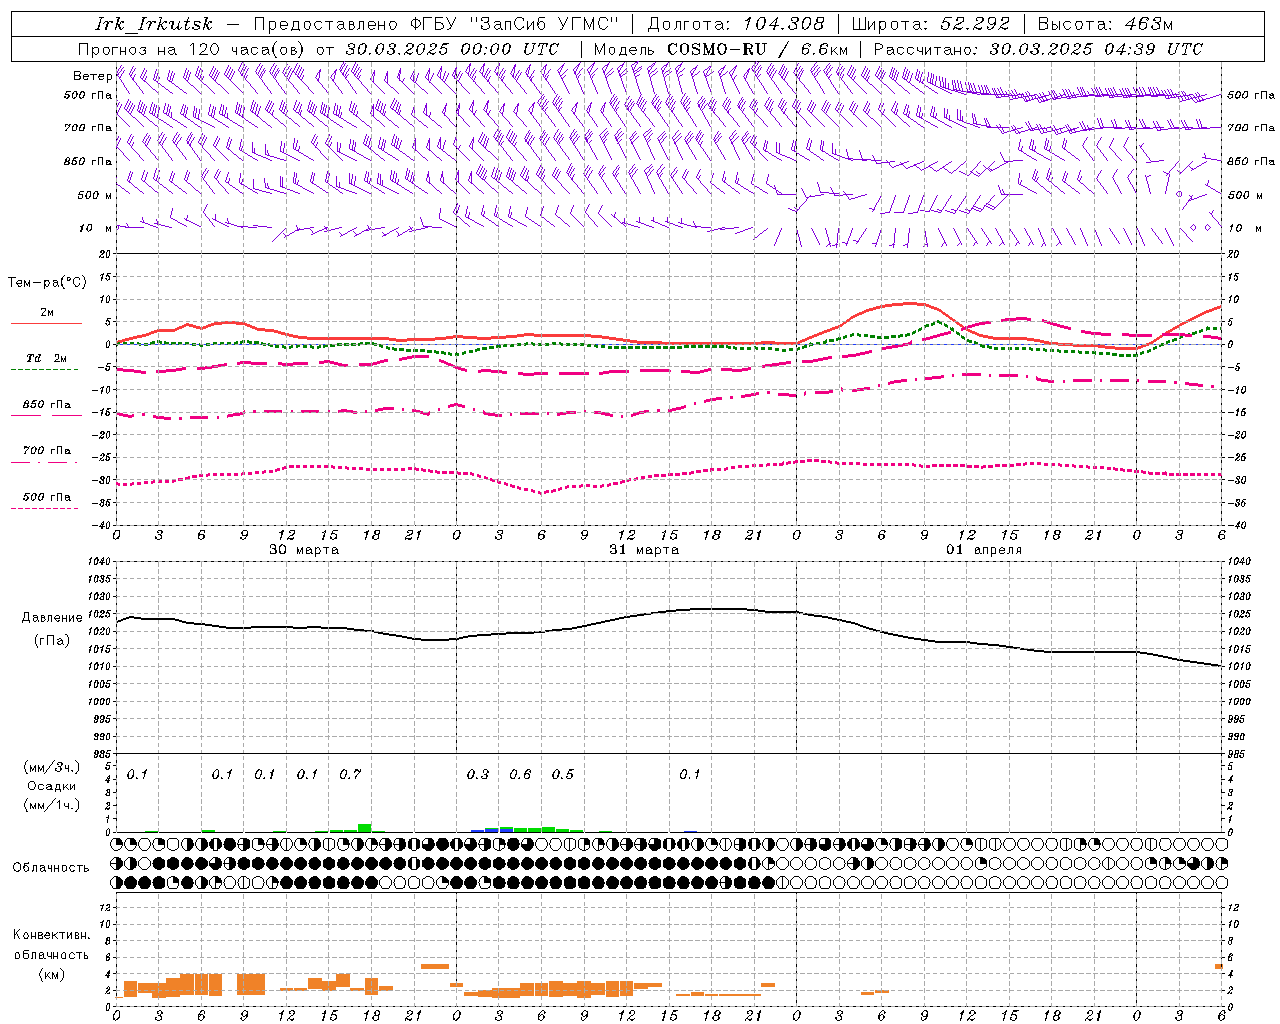Select the left "10 м" wind level label
The image size is (1280, 1024).
click(x=95, y=228)
